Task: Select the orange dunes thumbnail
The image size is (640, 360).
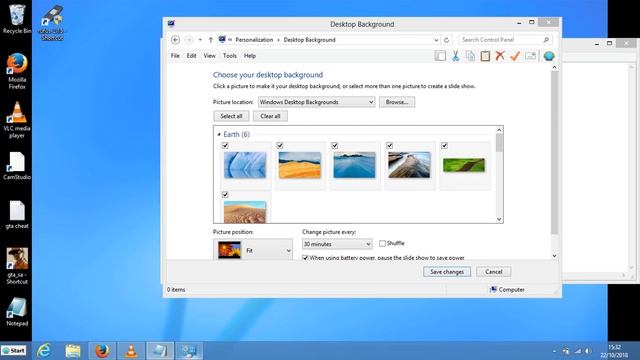Action: [300, 165]
